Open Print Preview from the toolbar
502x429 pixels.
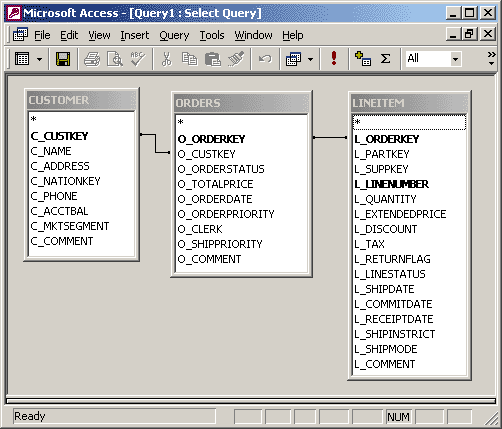click(x=115, y=59)
